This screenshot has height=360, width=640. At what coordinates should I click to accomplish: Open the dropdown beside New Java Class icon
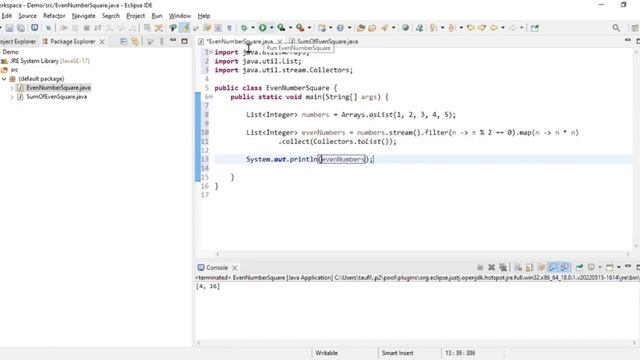tap(349, 28)
